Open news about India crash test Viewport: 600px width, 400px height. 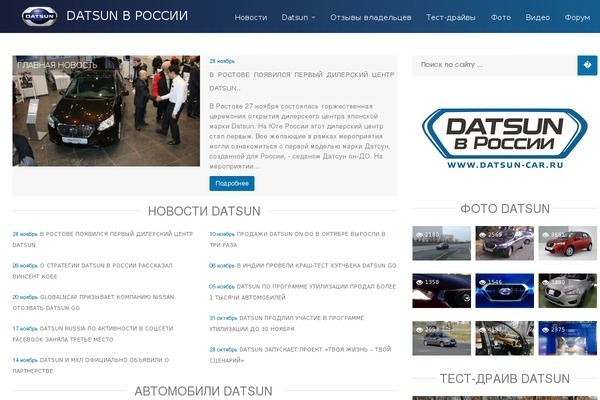click(303, 265)
